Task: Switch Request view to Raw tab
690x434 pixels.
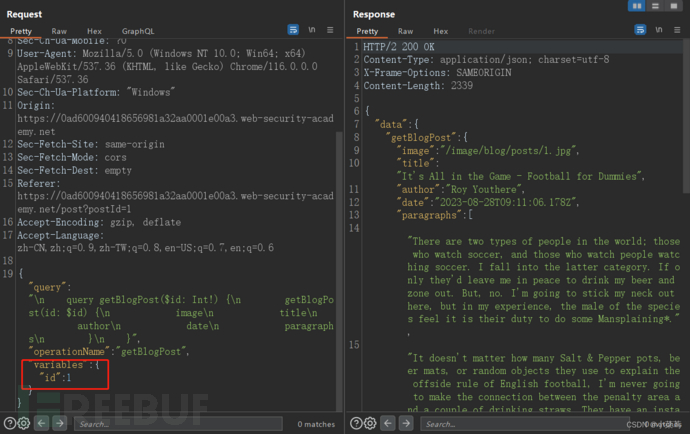Action: coord(59,31)
